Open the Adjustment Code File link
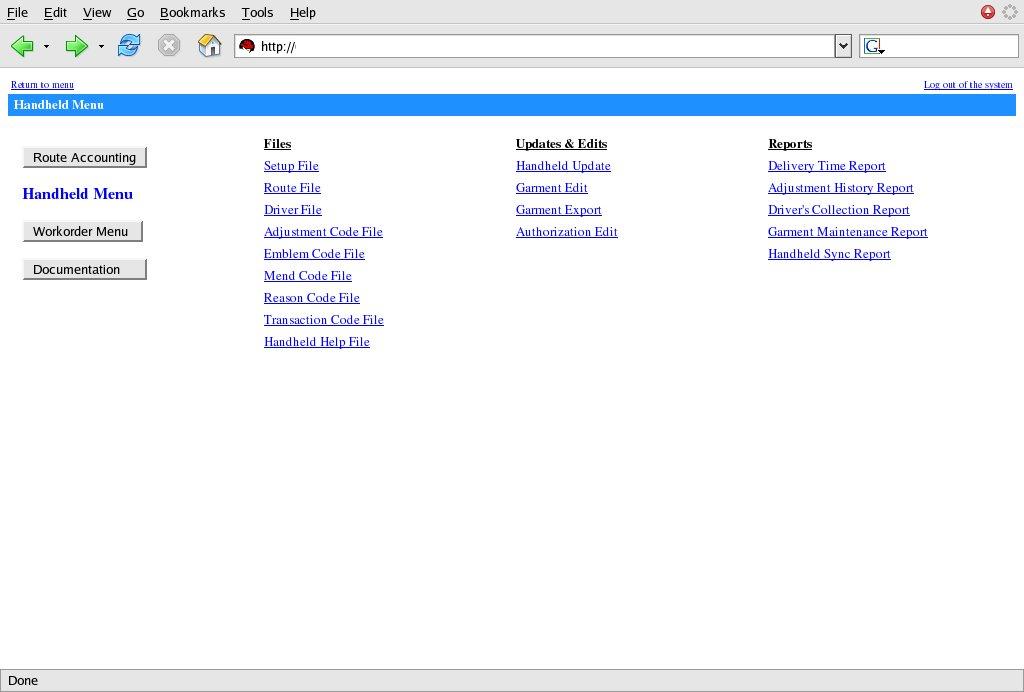This screenshot has height=692, width=1024. (x=323, y=232)
